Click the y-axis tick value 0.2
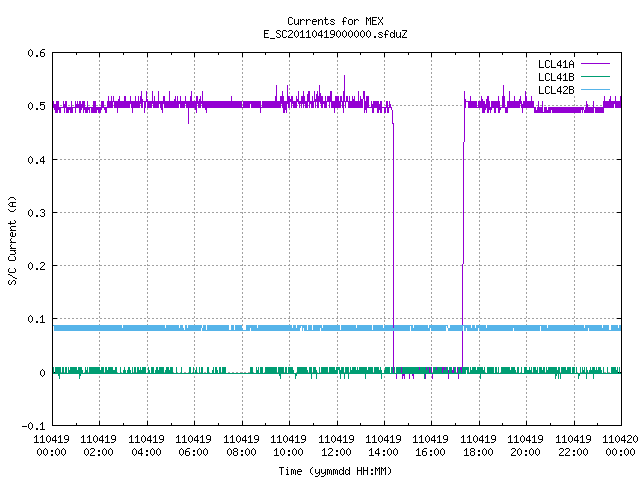Viewport: 640px width, 480px height. tap(36, 266)
